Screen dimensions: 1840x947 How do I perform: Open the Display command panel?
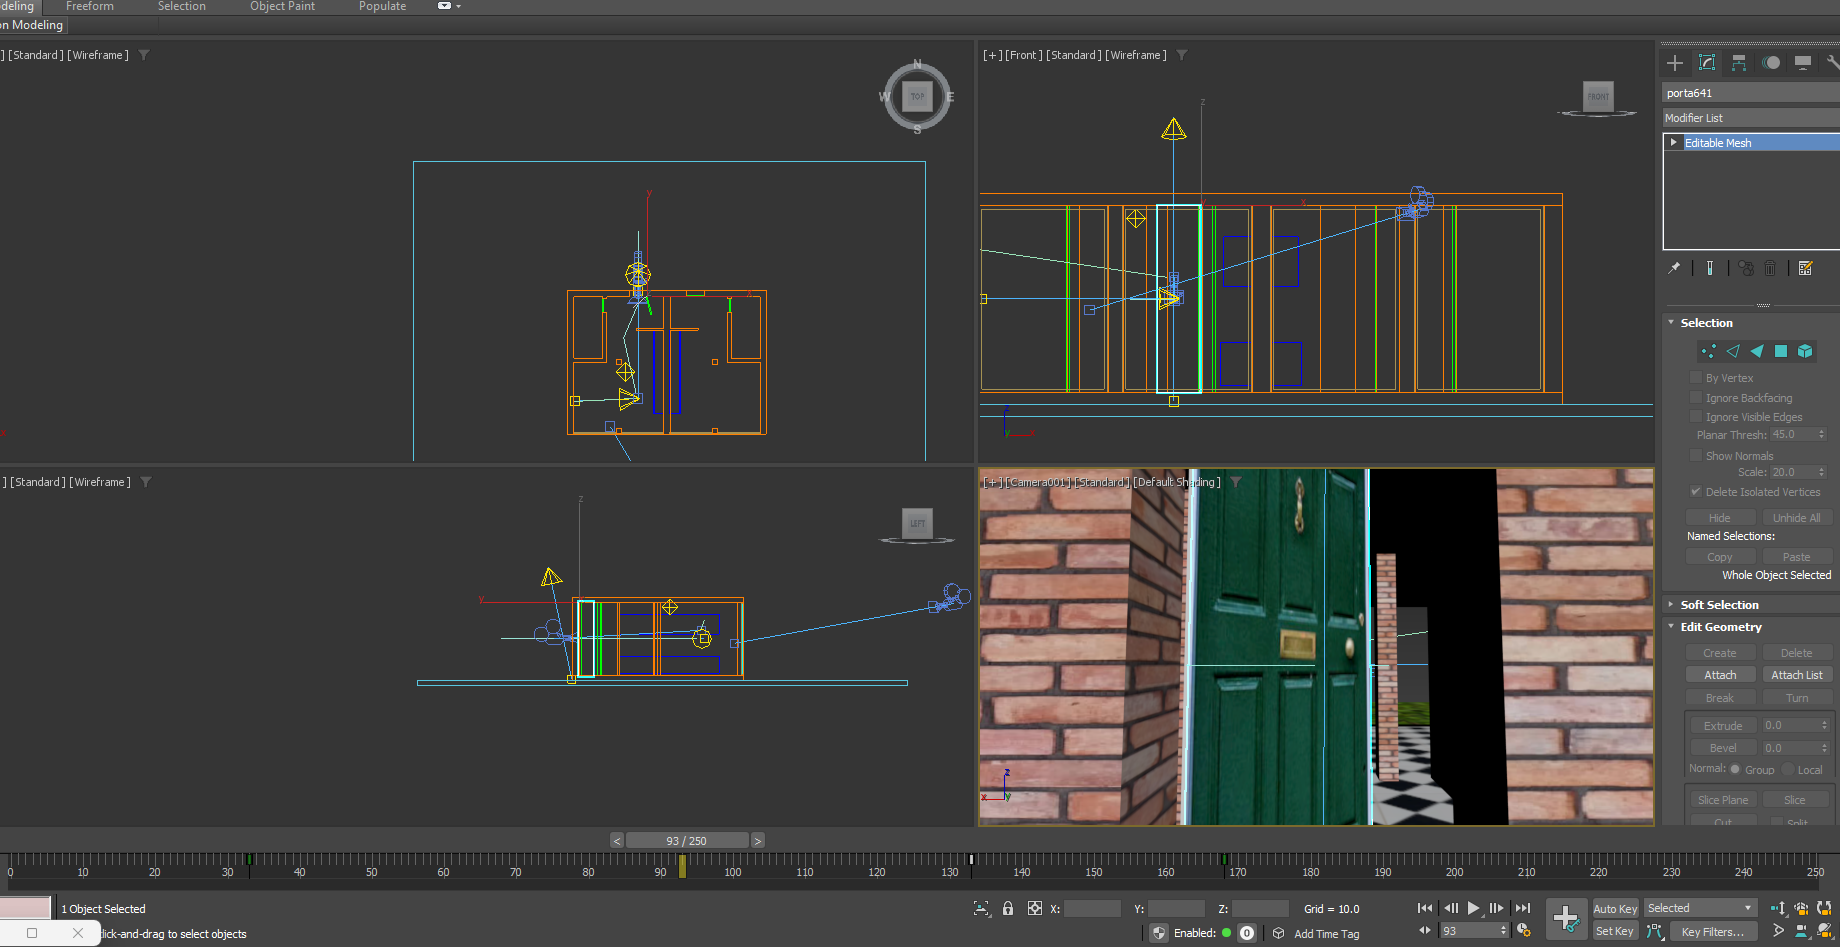click(1803, 63)
